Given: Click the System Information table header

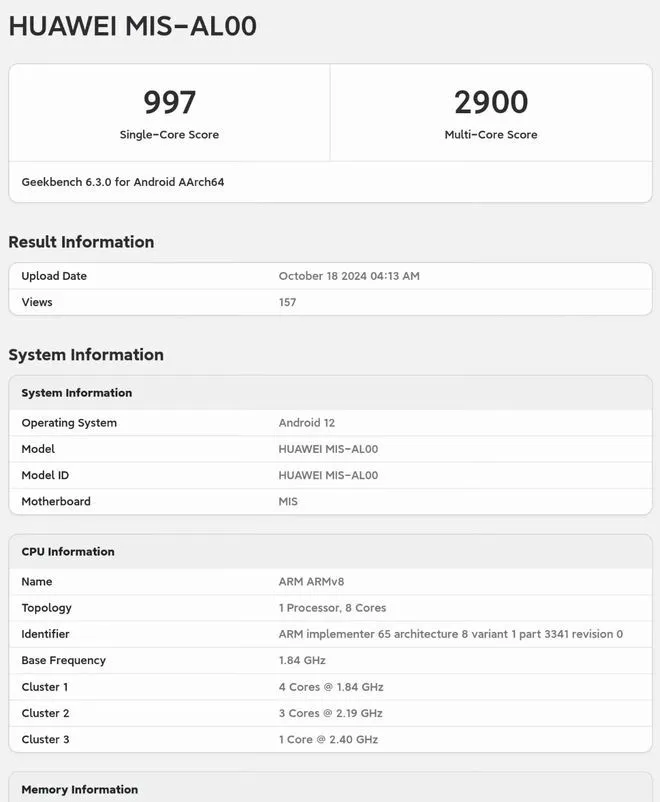Looking at the screenshot, I should coord(77,393).
